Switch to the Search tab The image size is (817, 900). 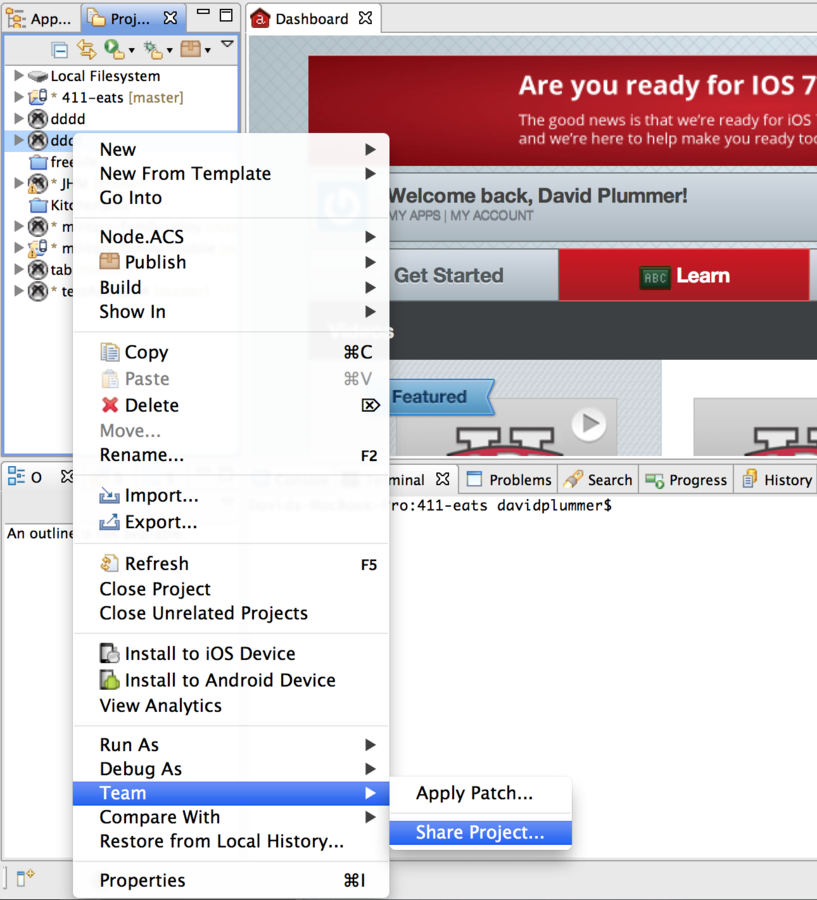[598, 479]
